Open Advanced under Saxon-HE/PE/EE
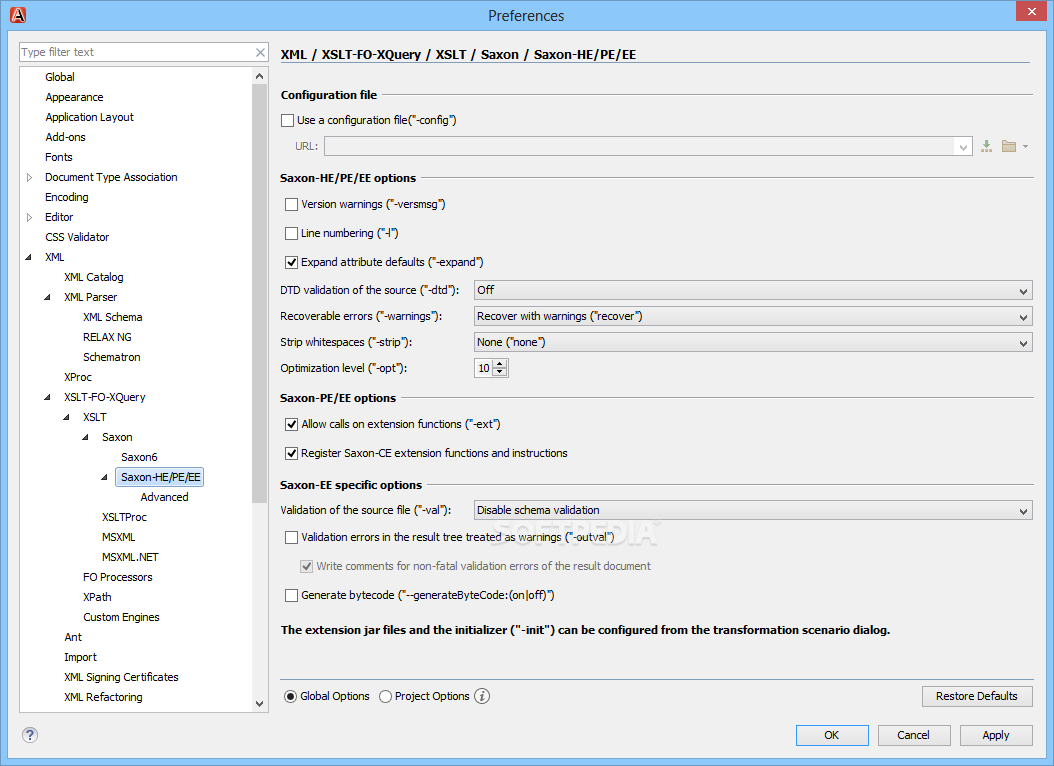The width and height of the screenshot is (1054, 766). [164, 497]
